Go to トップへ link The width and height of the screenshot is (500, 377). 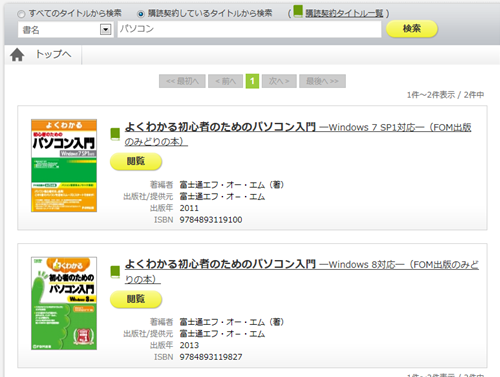point(53,54)
